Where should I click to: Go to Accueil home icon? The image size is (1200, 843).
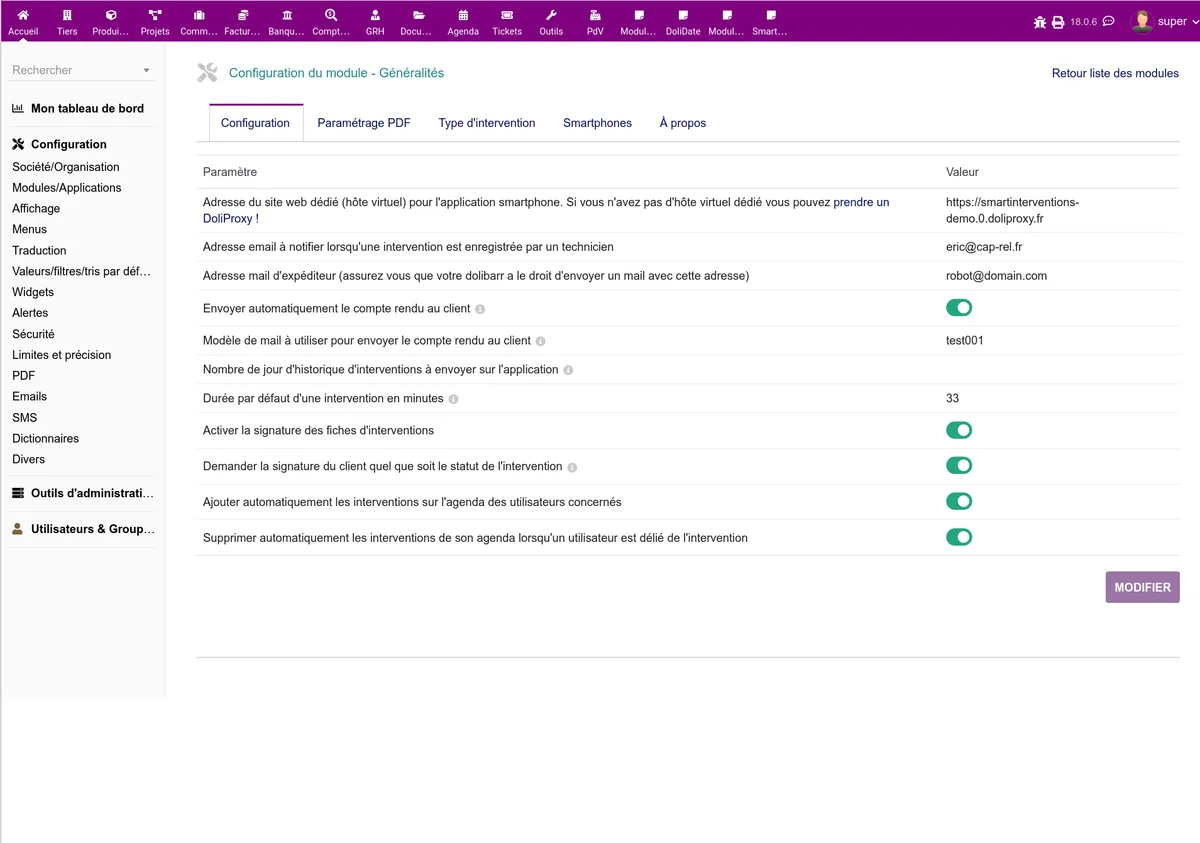pyautogui.click(x=23, y=16)
